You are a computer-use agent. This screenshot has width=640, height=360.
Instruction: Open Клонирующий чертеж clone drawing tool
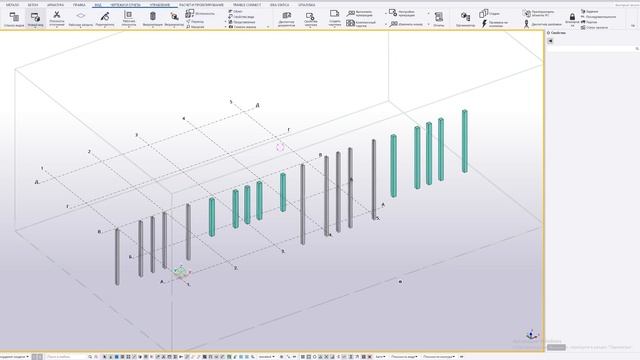click(x=361, y=24)
